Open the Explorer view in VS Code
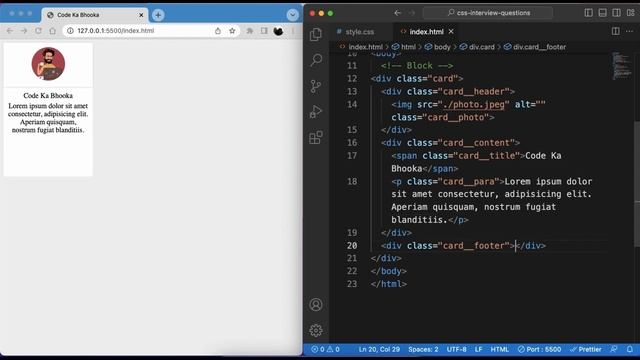 (x=316, y=34)
